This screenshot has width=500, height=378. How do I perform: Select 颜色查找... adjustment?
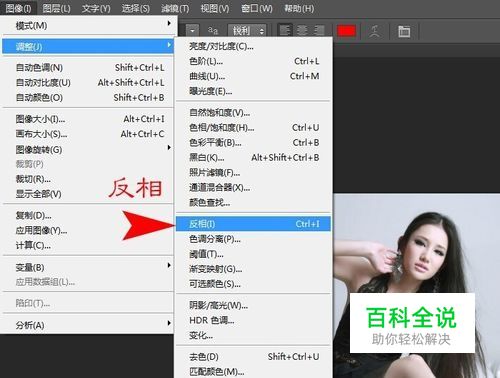click(253, 202)
